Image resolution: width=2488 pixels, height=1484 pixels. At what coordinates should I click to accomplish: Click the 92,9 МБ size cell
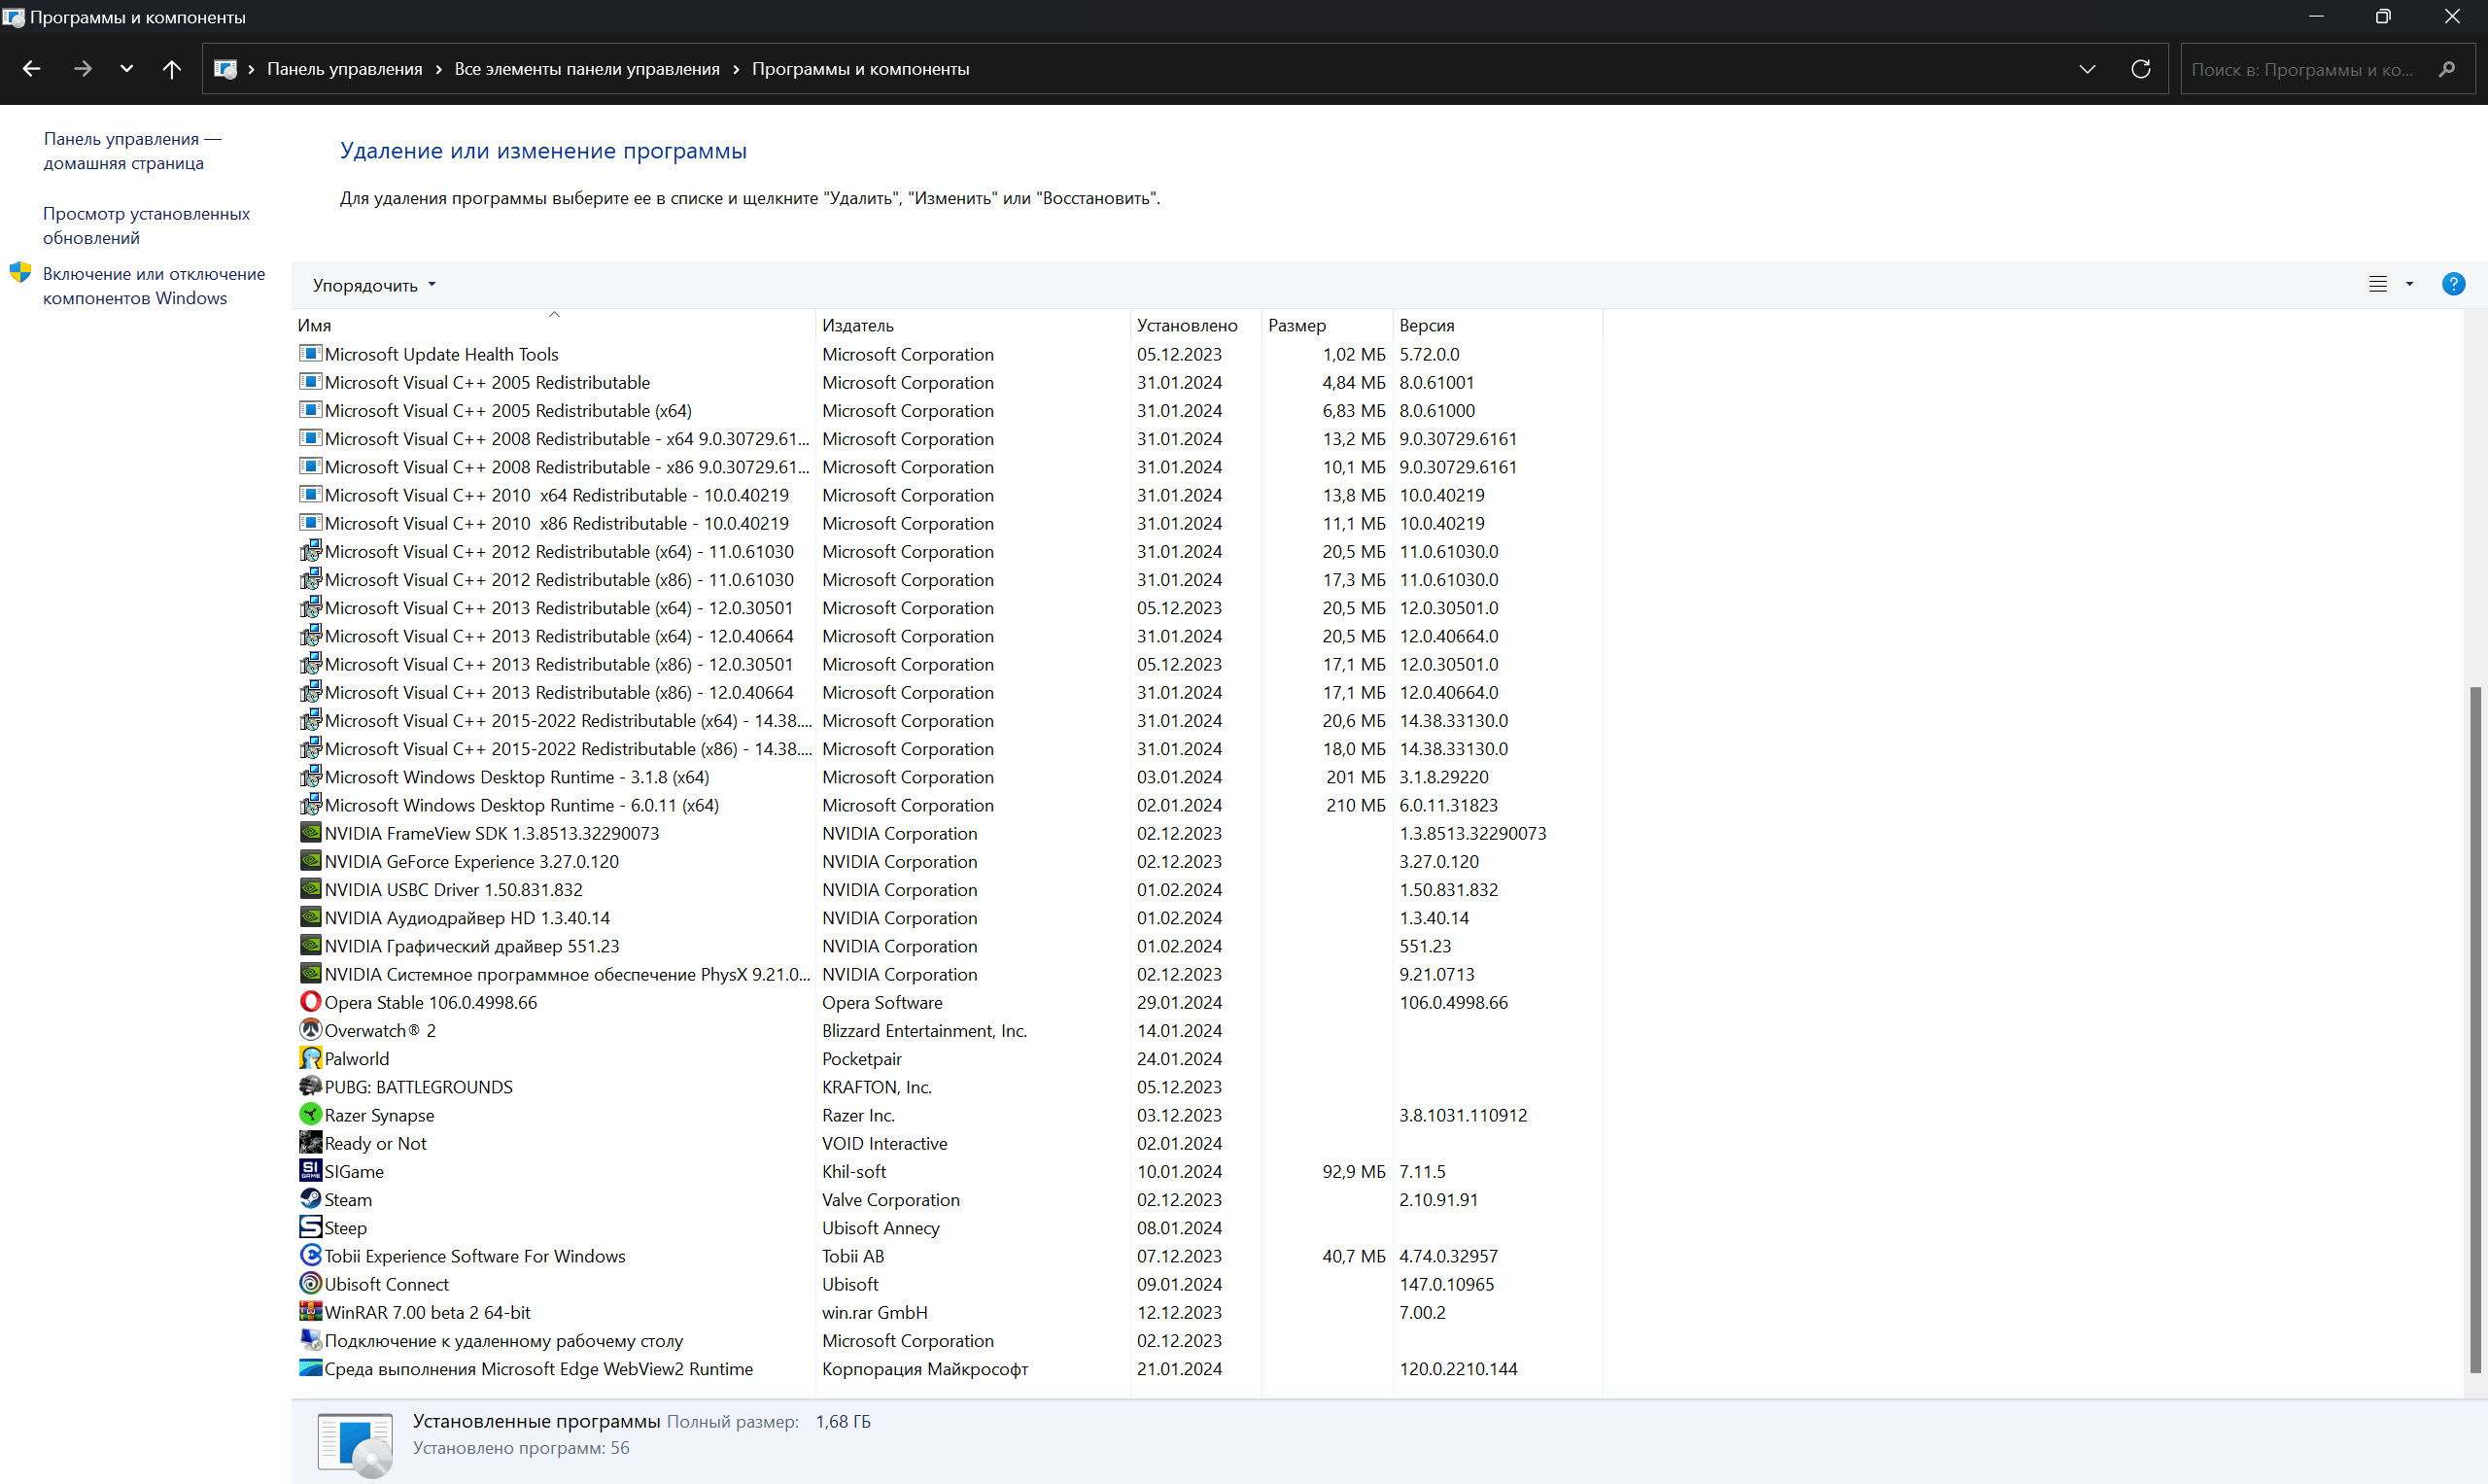pyautogui.click(x=1353, y=1171)
